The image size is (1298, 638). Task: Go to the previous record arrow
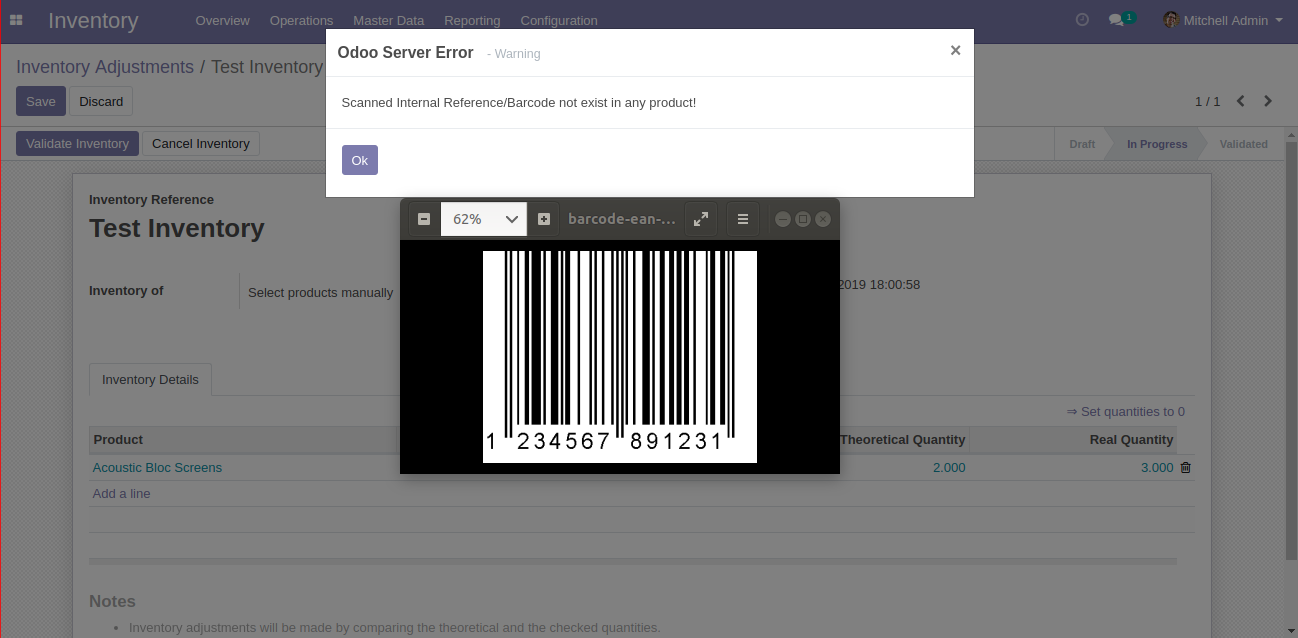click(x=1241, y=101)
